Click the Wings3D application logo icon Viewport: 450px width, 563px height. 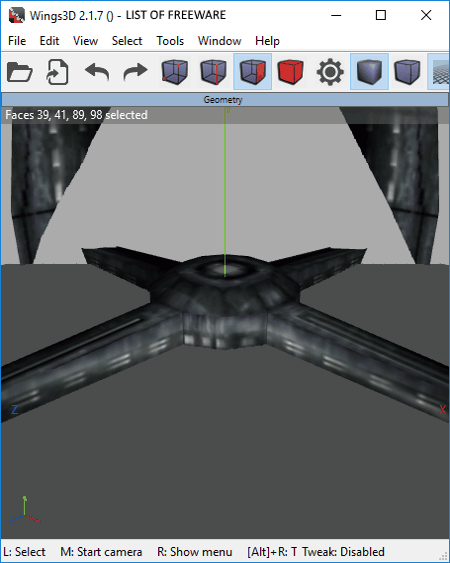tap(17, 15)
